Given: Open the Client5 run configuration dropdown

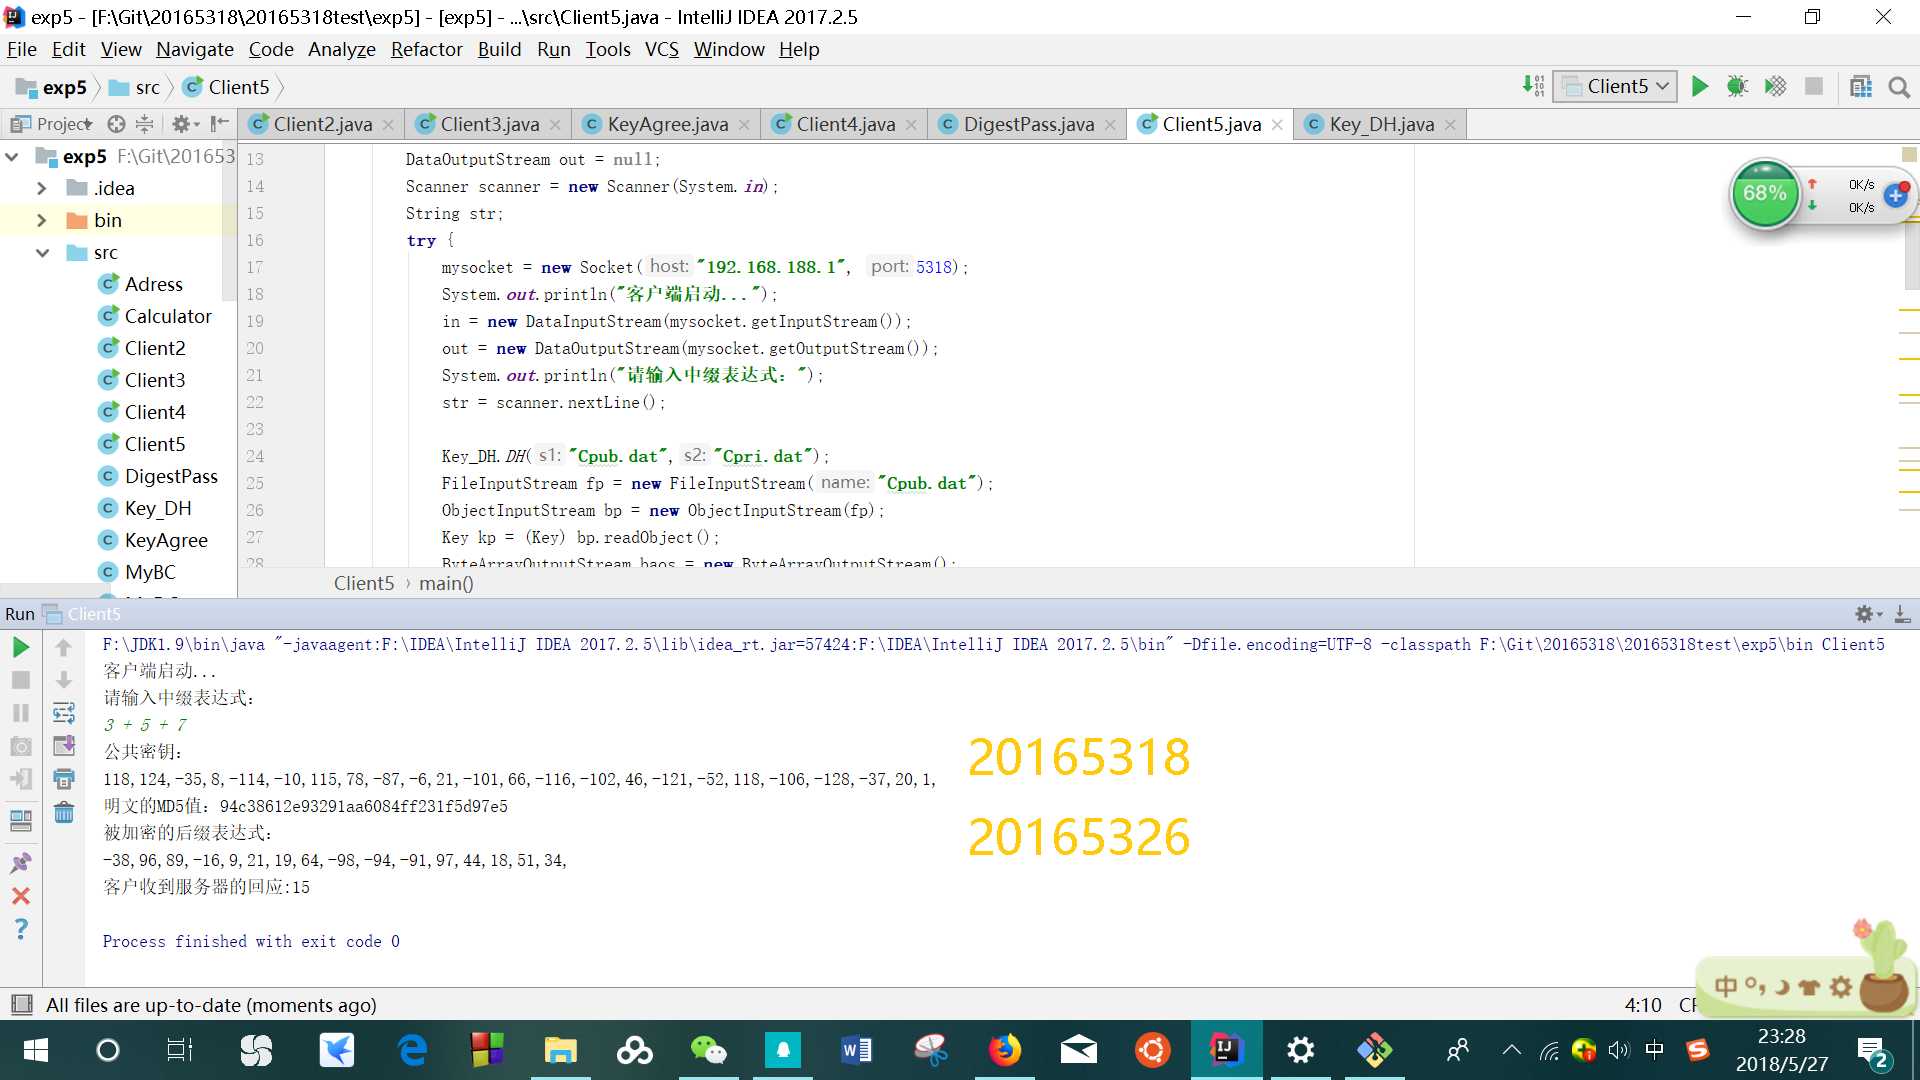Looking at the screenshot, I should click(x=1615, y=87).
